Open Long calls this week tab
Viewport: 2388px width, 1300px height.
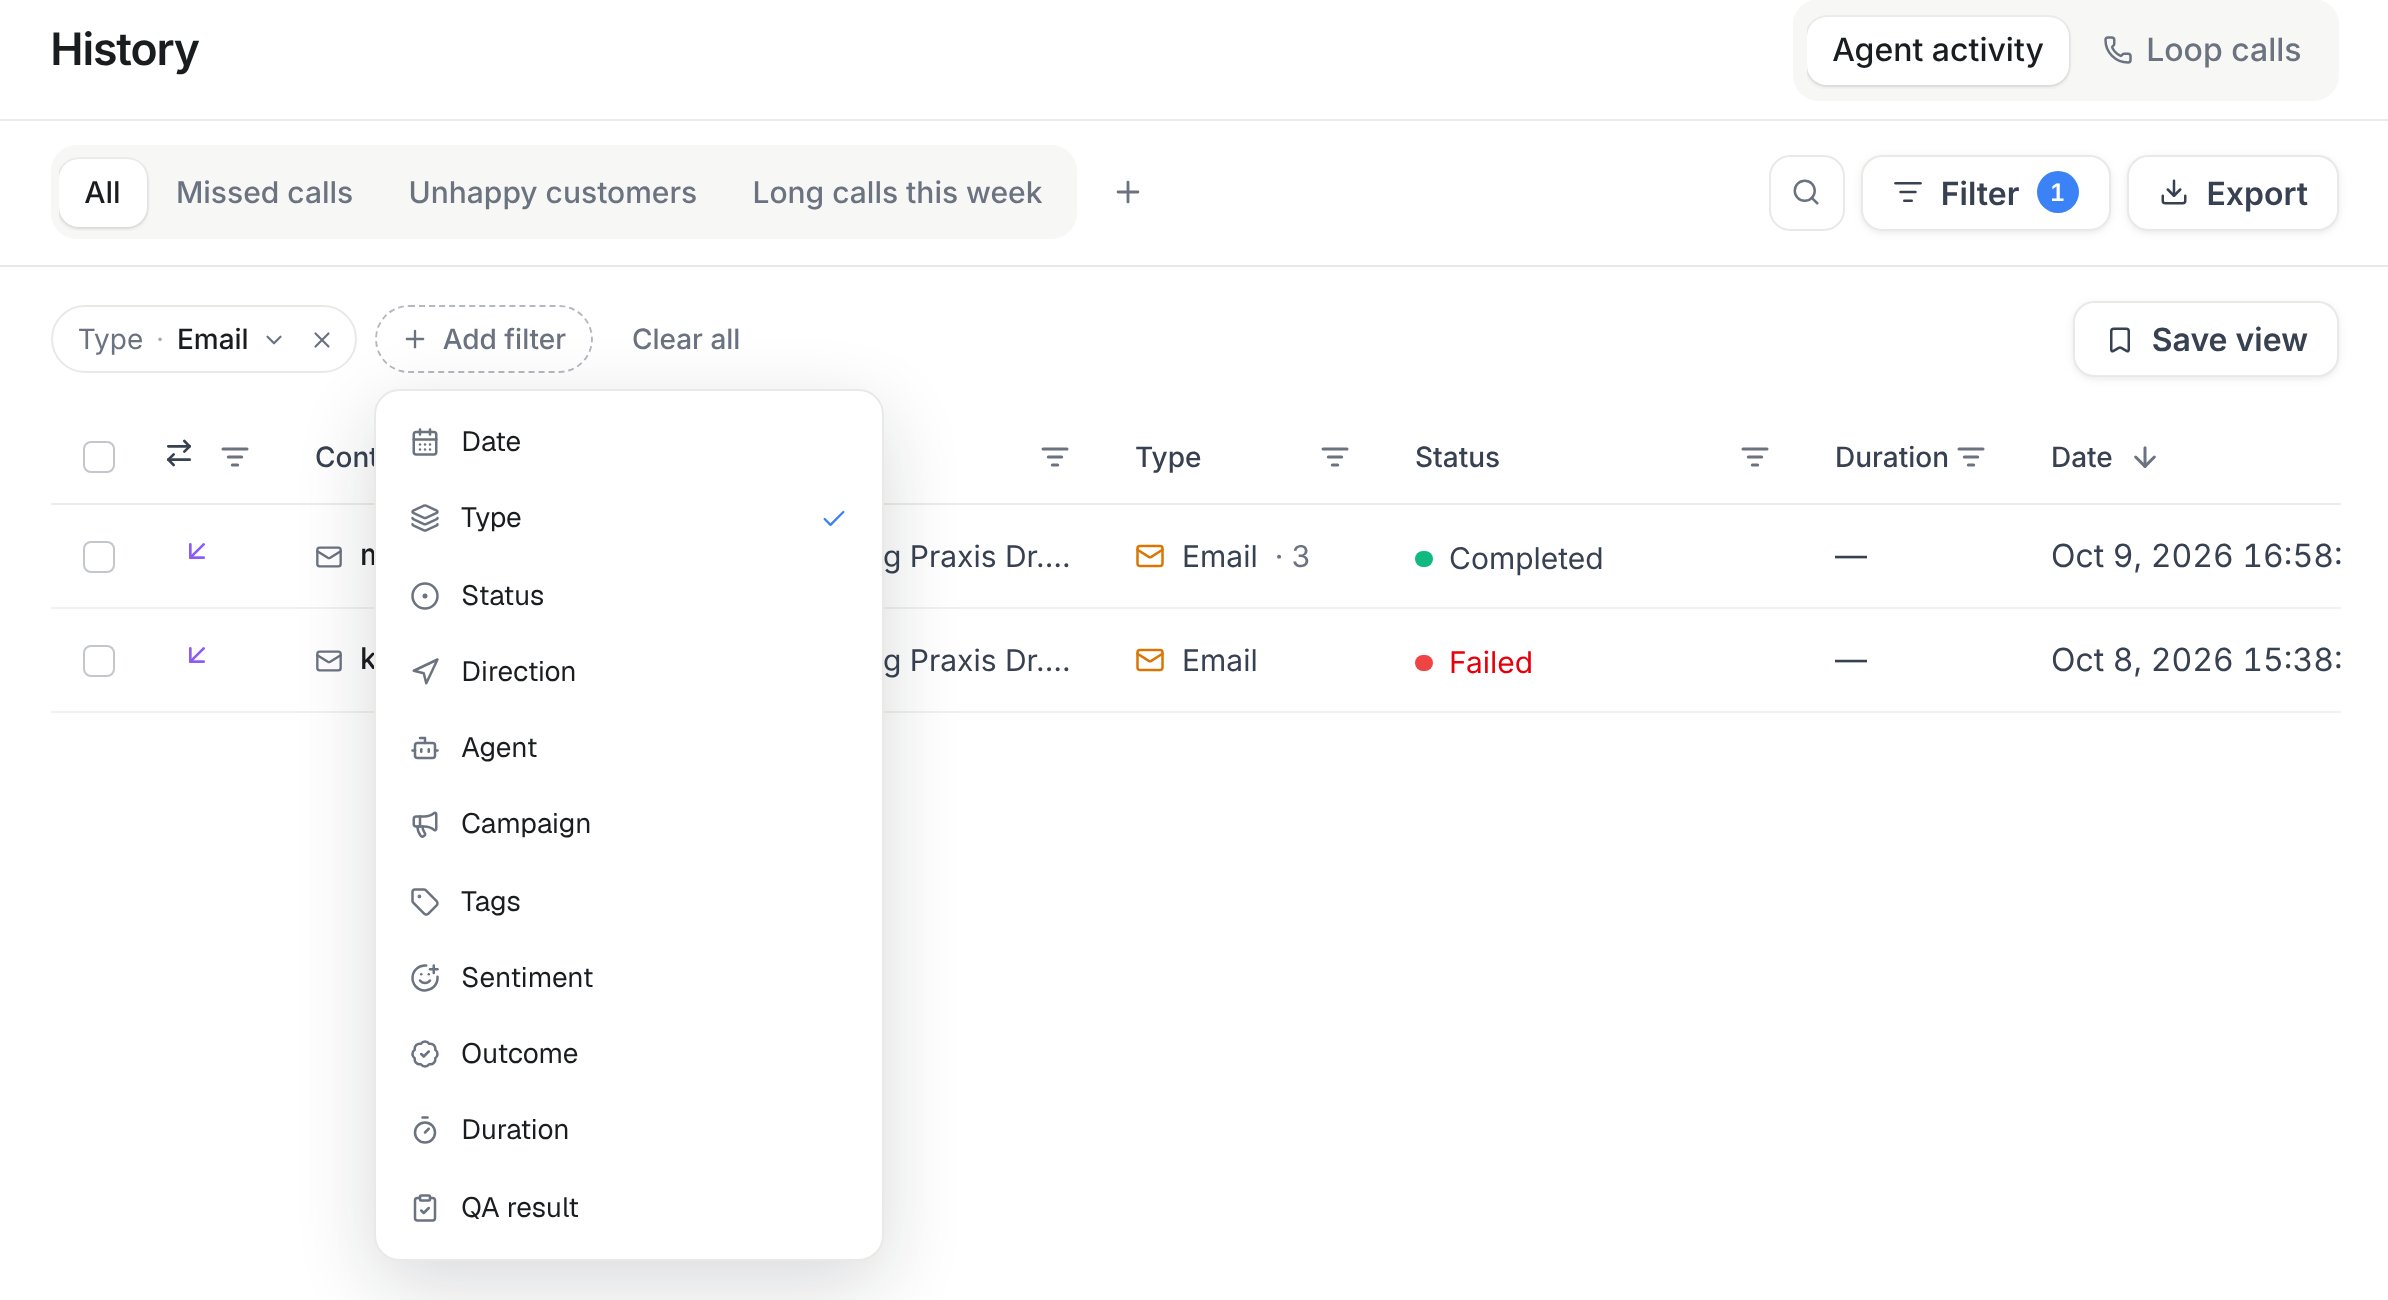pos(897,192)
